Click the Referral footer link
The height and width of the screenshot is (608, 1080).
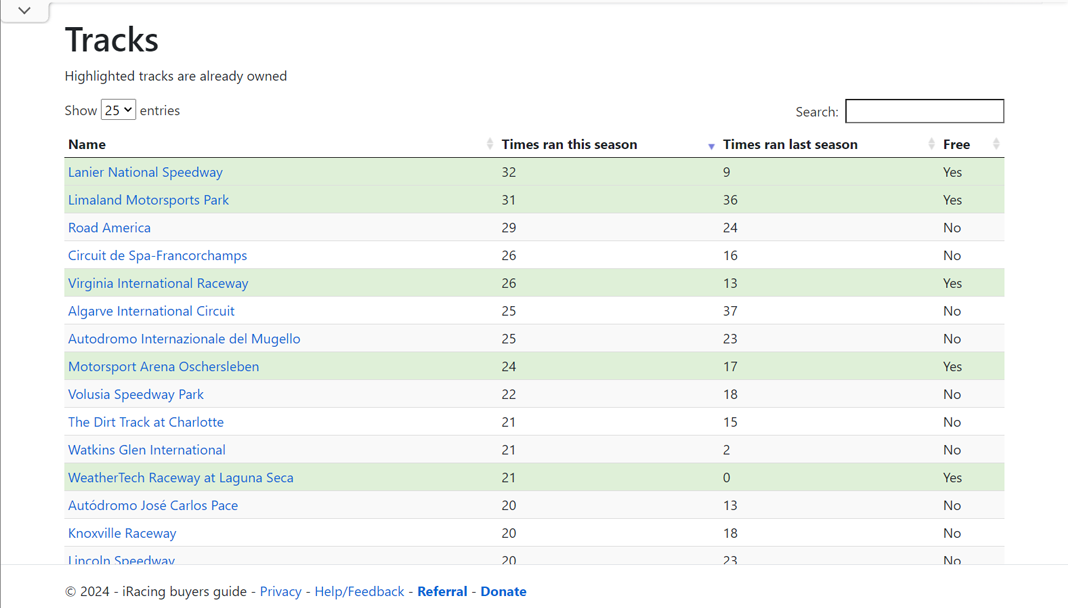(x=442, y=592)
